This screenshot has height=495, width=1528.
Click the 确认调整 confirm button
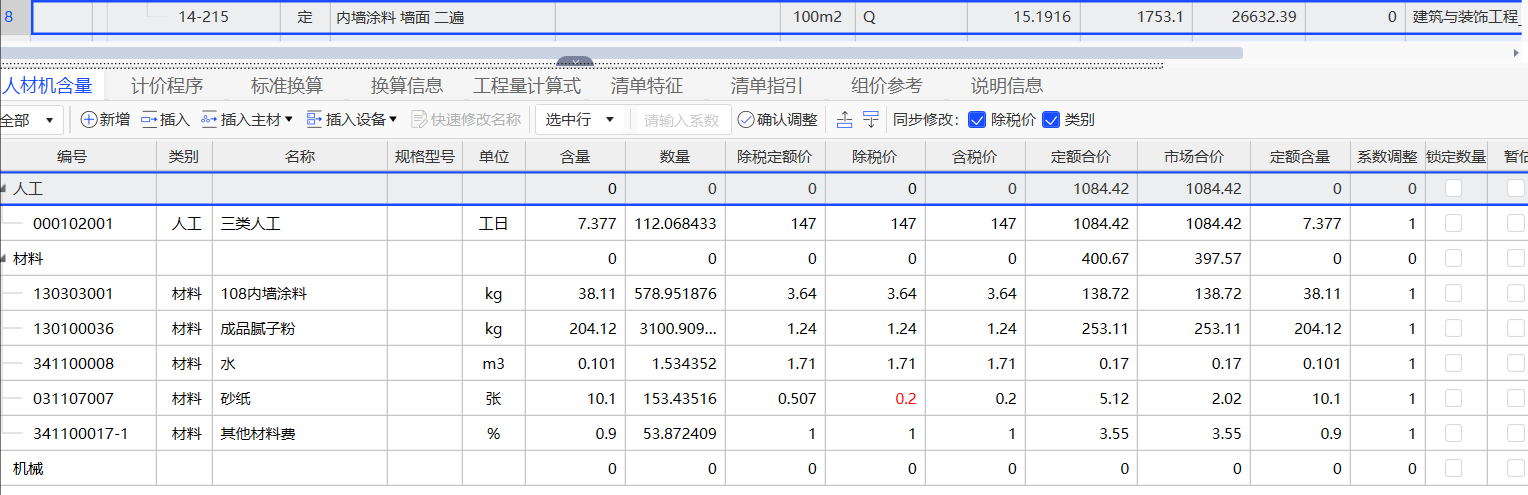pos(777,120)
